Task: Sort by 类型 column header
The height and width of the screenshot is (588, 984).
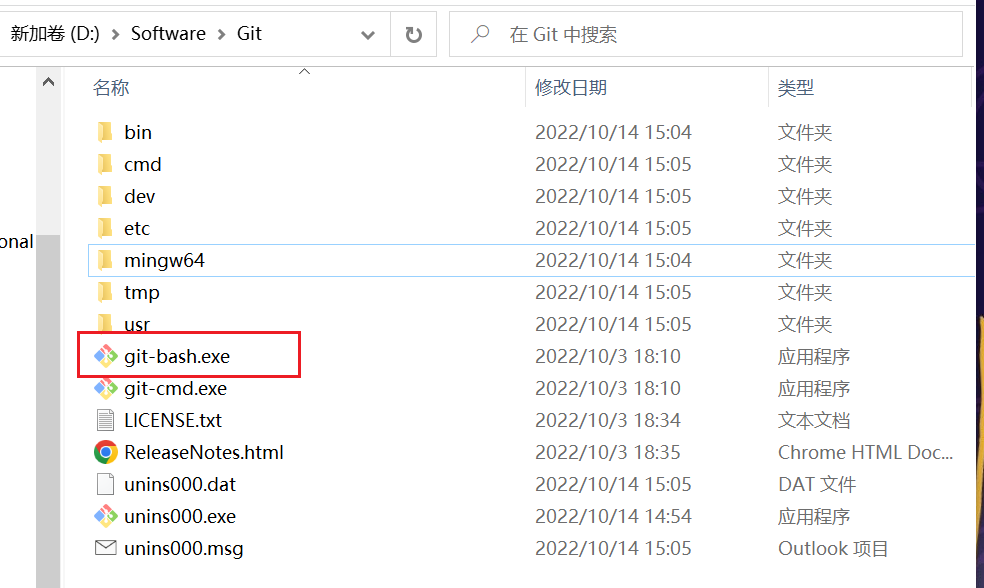Action: (796, 87)
